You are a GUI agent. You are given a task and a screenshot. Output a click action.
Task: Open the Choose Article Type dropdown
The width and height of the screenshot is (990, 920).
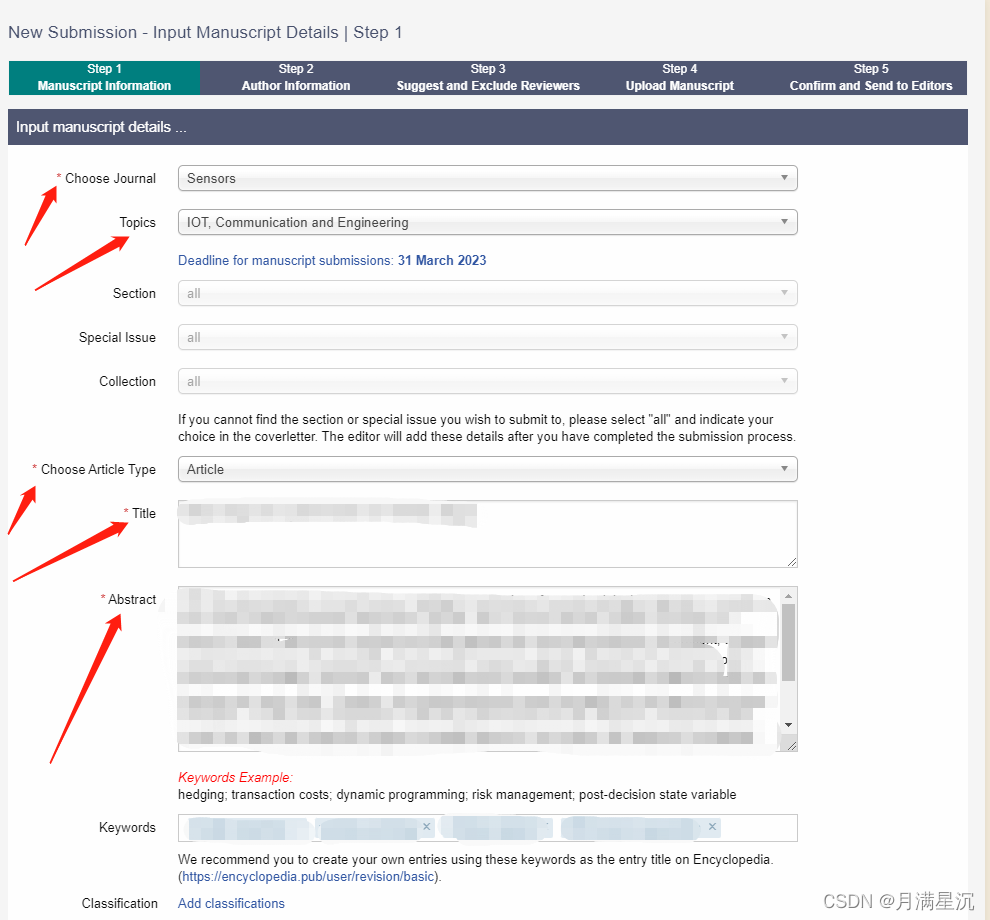pyautogui.click(x=487, y=469)
